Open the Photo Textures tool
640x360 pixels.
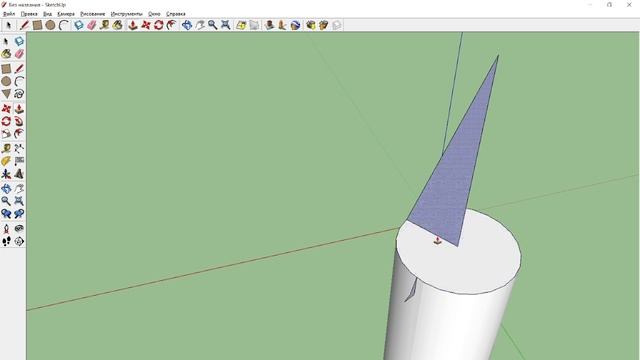click(282, 25)
